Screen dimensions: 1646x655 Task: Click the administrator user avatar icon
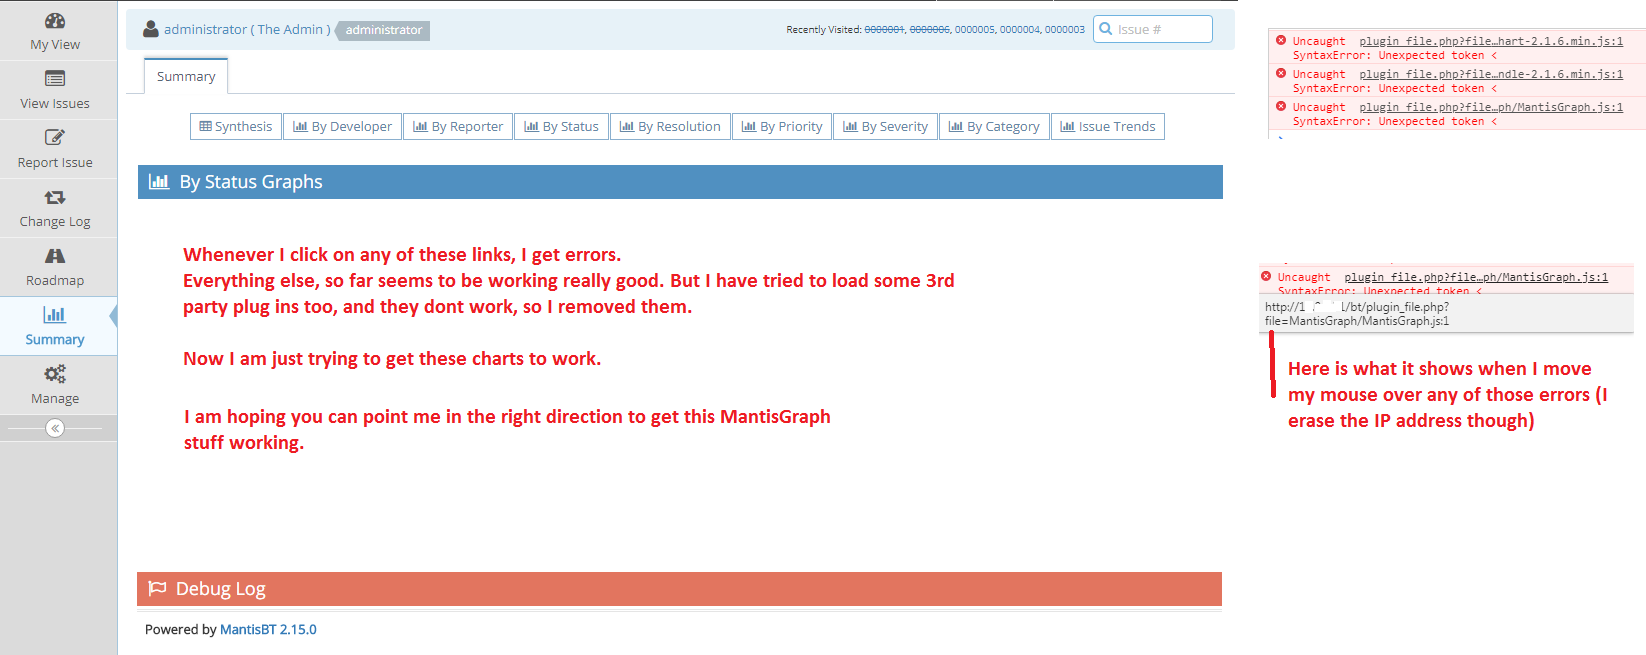pos(151,29)
